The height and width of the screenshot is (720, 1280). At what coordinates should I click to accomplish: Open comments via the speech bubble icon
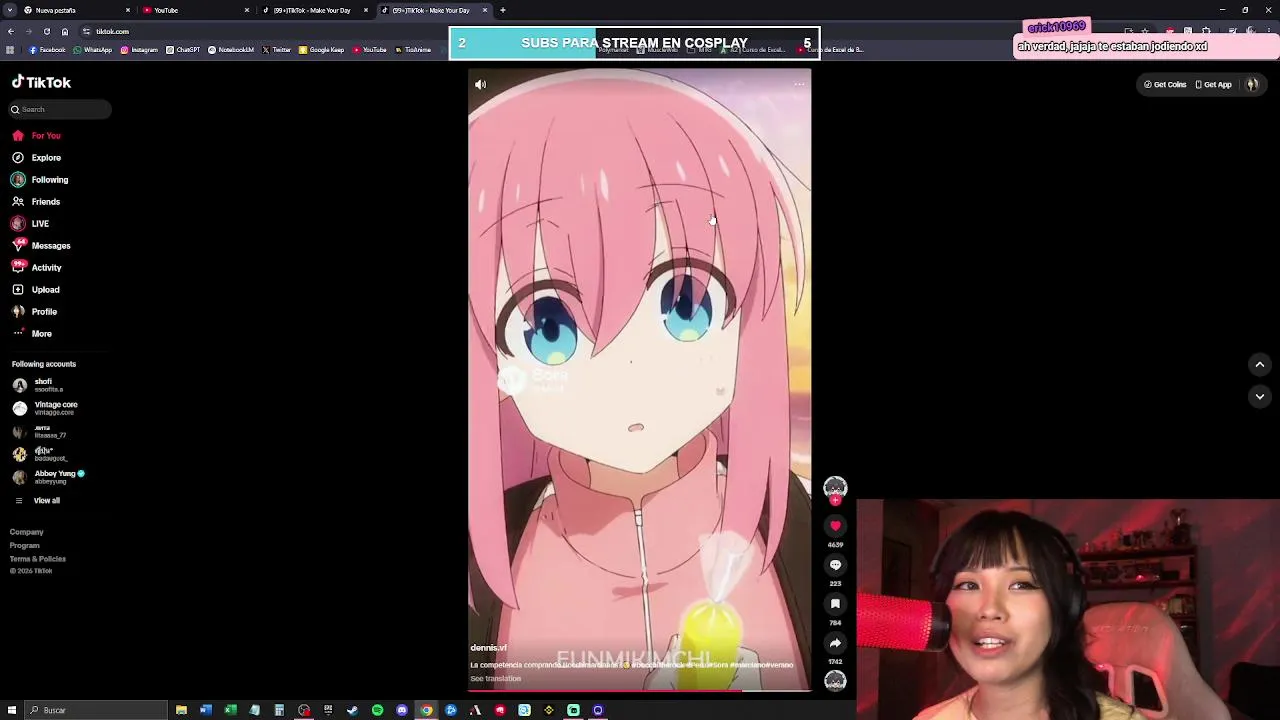[835, 565]
